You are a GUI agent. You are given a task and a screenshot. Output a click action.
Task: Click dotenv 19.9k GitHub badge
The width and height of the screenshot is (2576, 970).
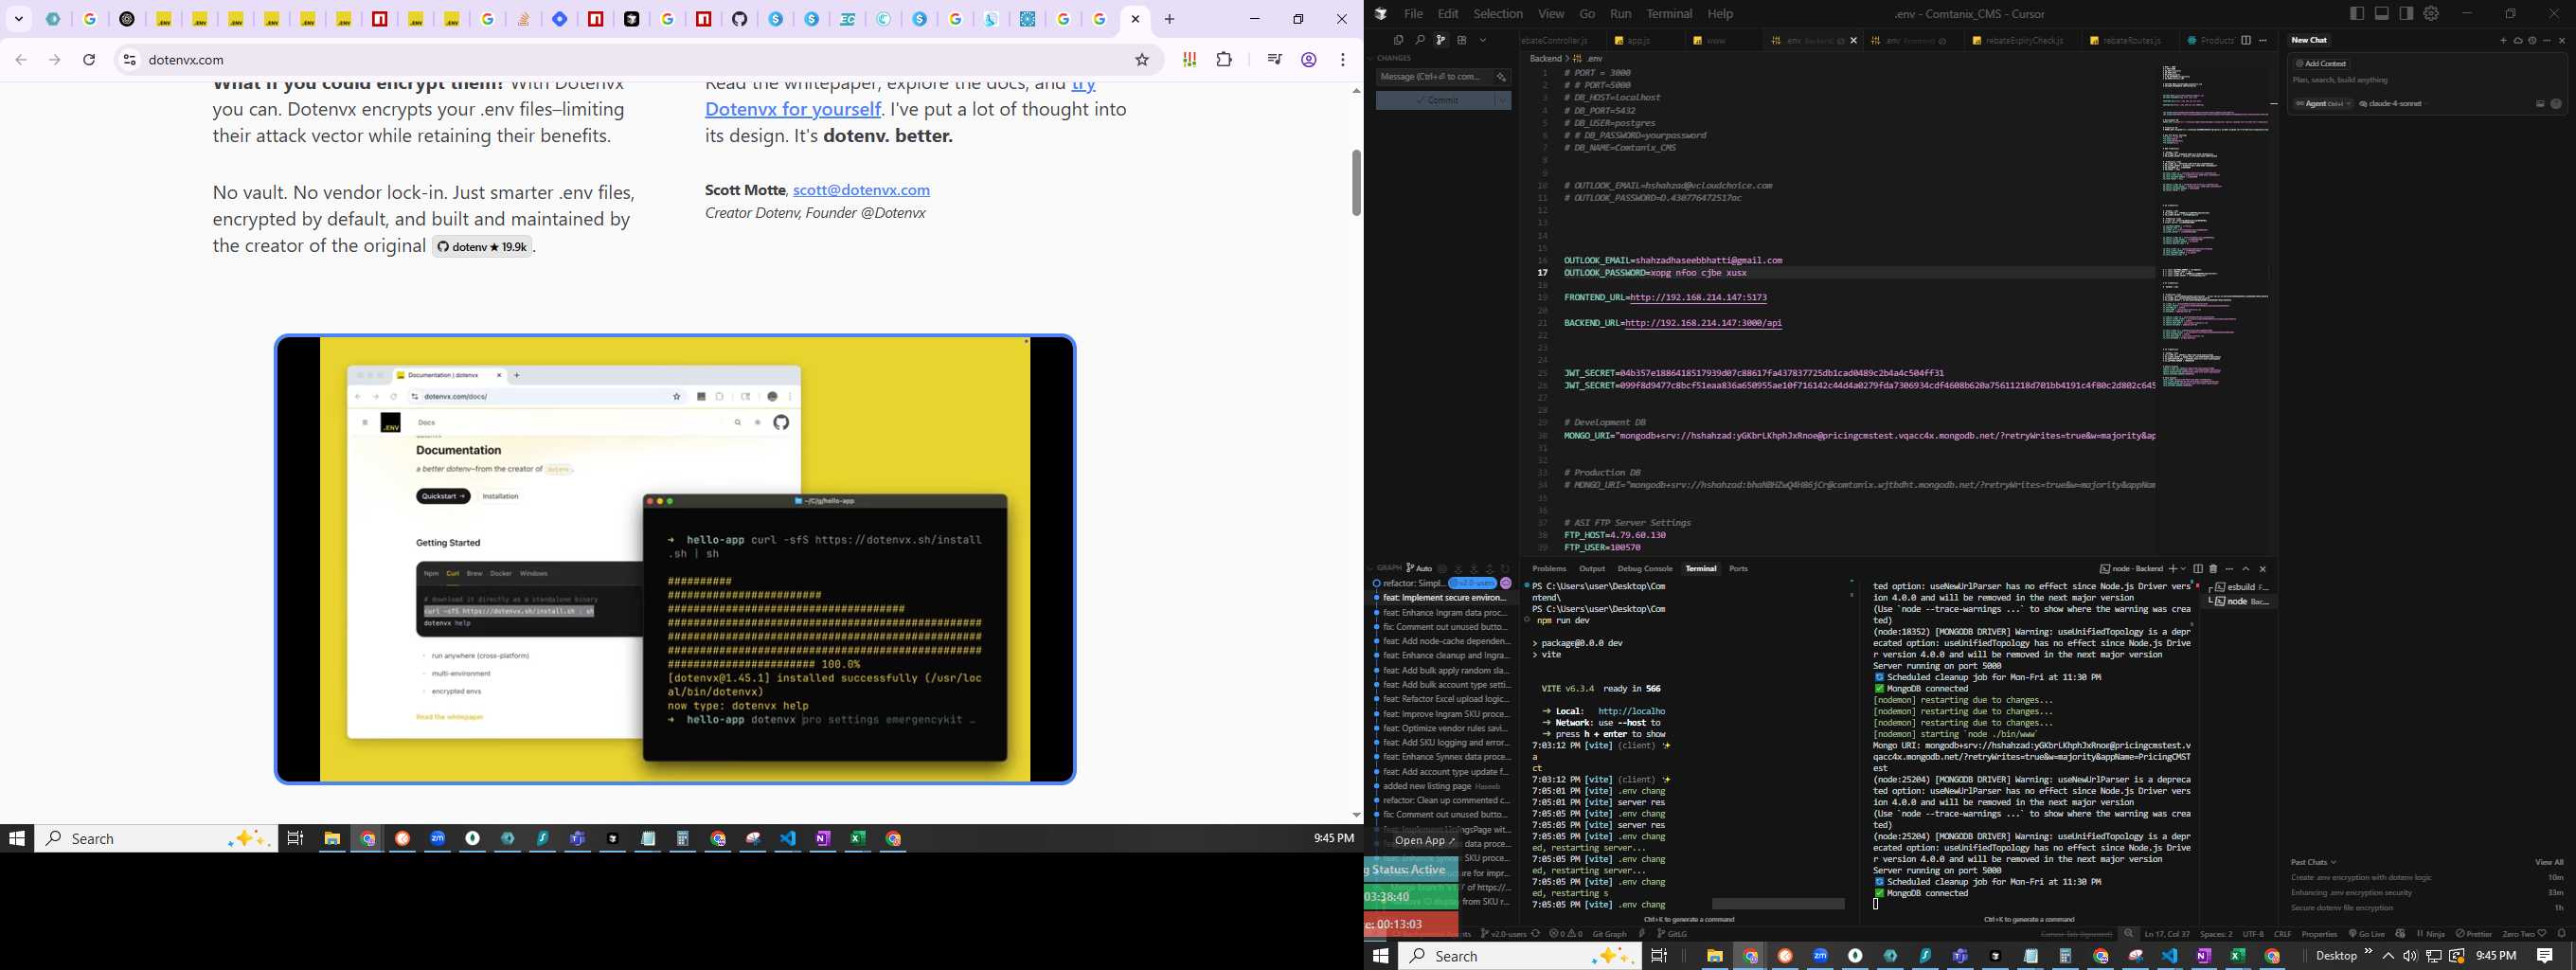[x=483, y=247]
